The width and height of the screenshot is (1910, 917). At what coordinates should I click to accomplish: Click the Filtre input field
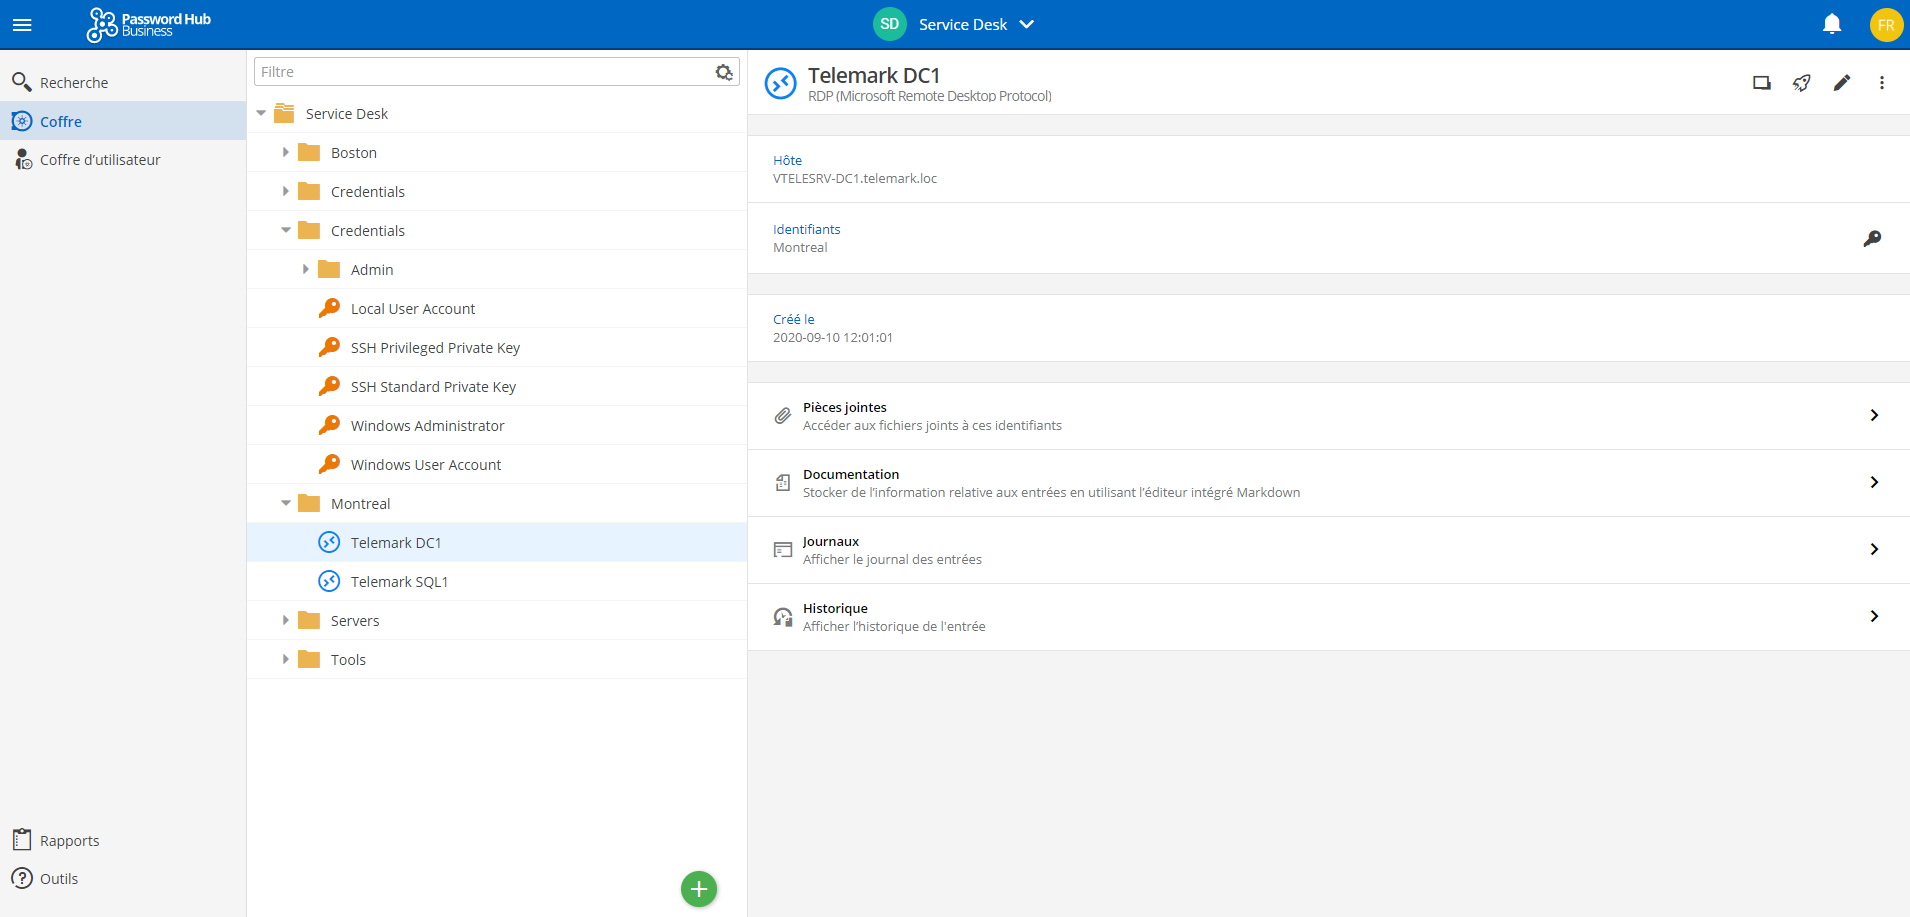pyautogui.click(x=483, y=72)
